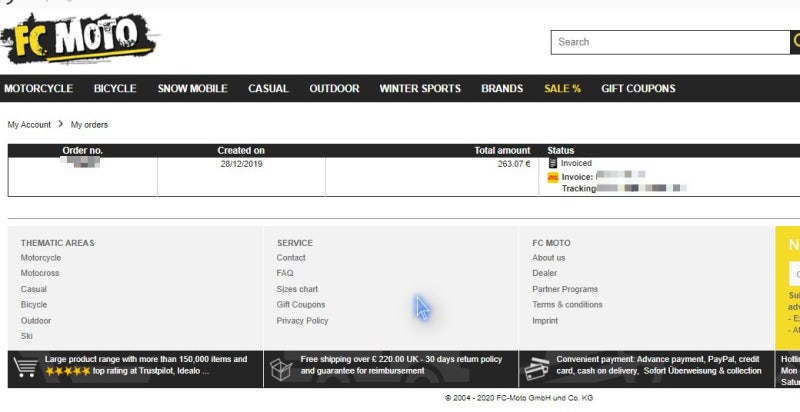Click the large product range banner text
This screenshot has height=412, width=800.
tap(146, 365)
